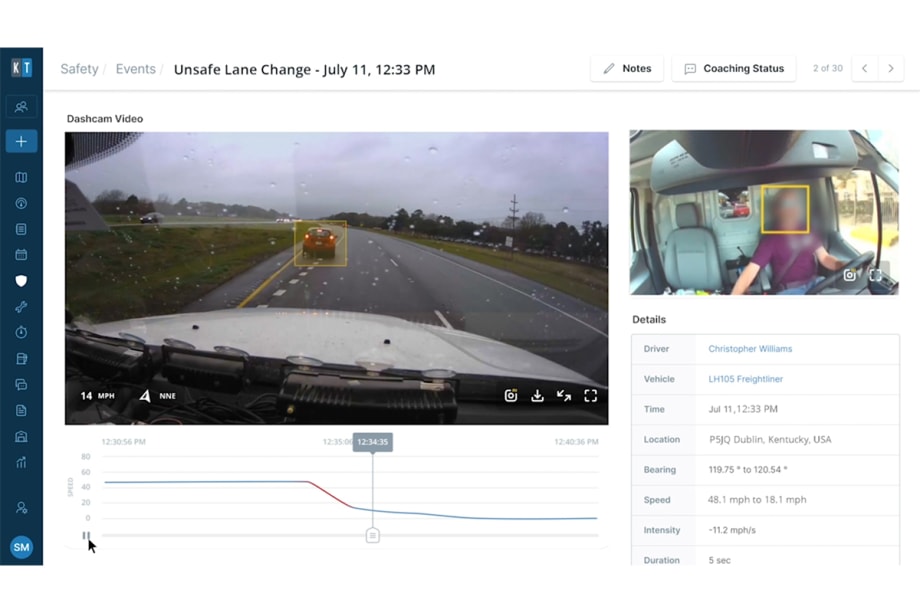
Task: Go back to previous event with left chevron
Action: [x=864, y=68]
